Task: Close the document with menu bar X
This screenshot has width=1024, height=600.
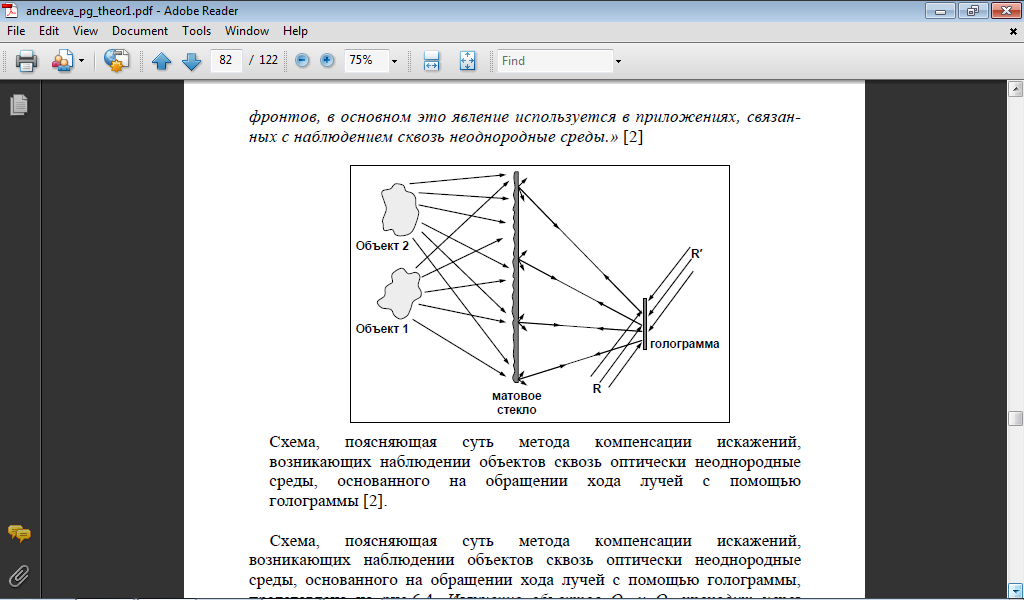Action: point(1014,31)
